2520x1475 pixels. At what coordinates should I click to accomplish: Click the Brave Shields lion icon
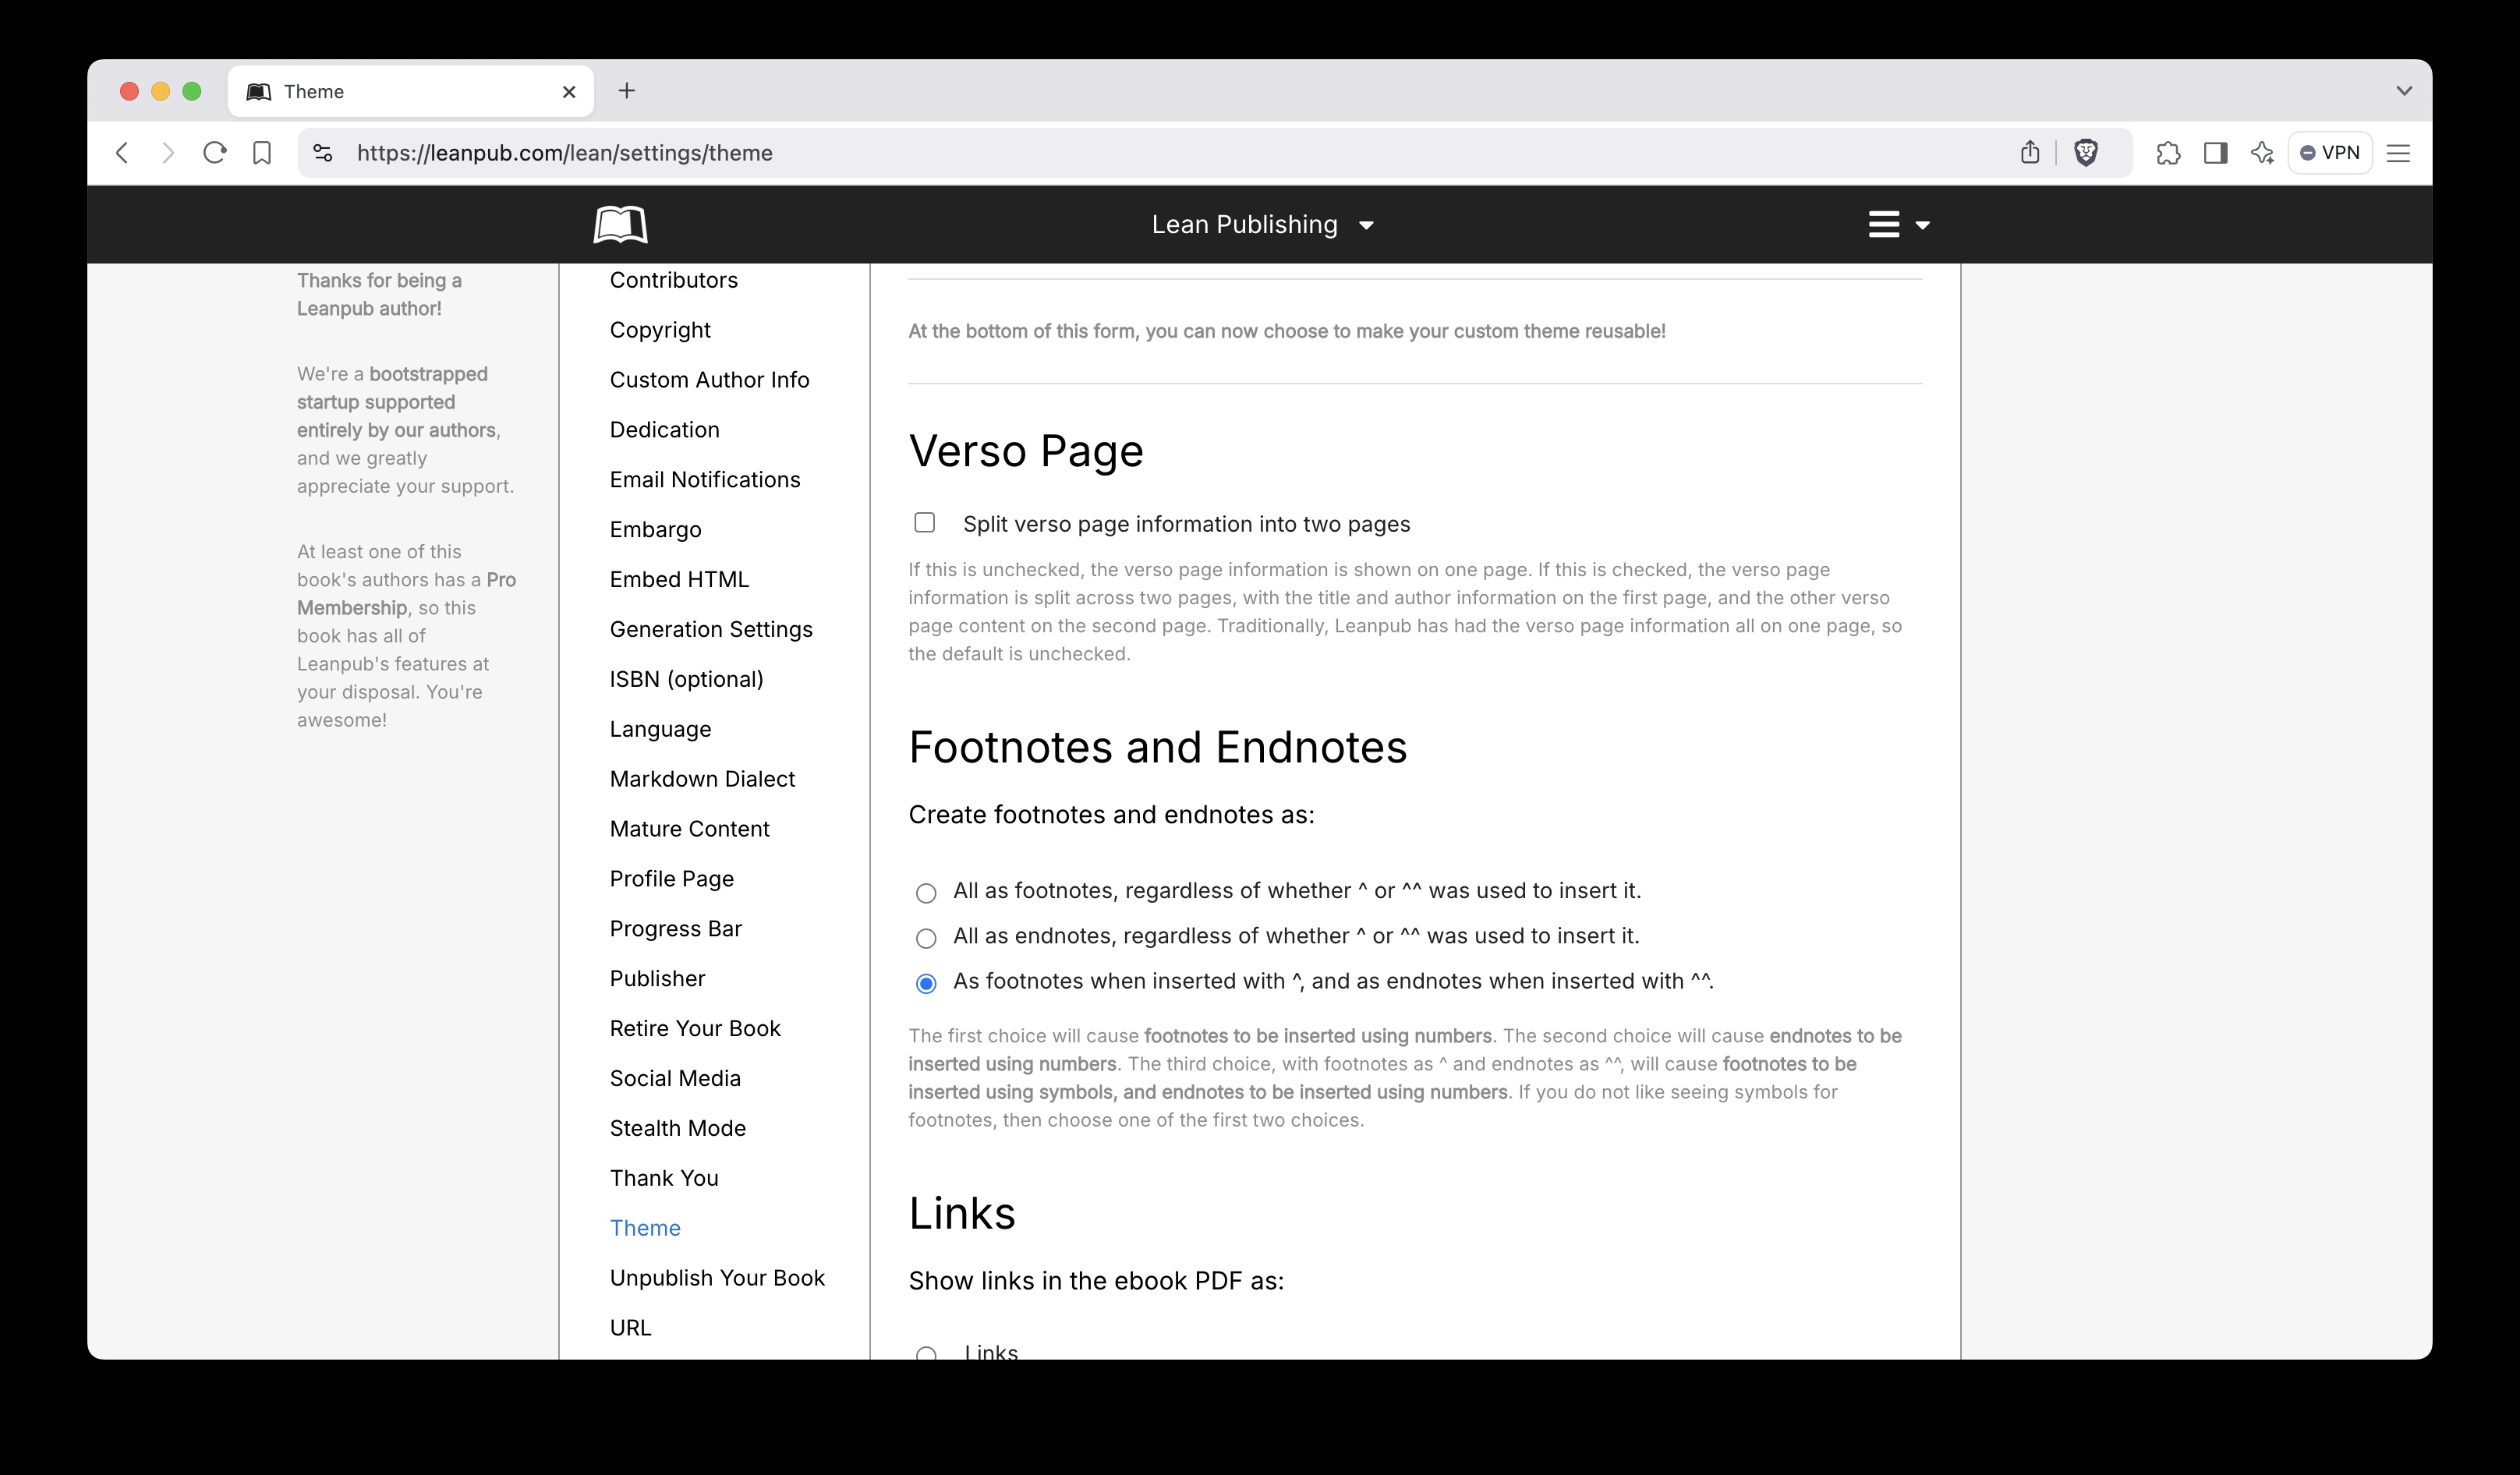coord(2085,153)
